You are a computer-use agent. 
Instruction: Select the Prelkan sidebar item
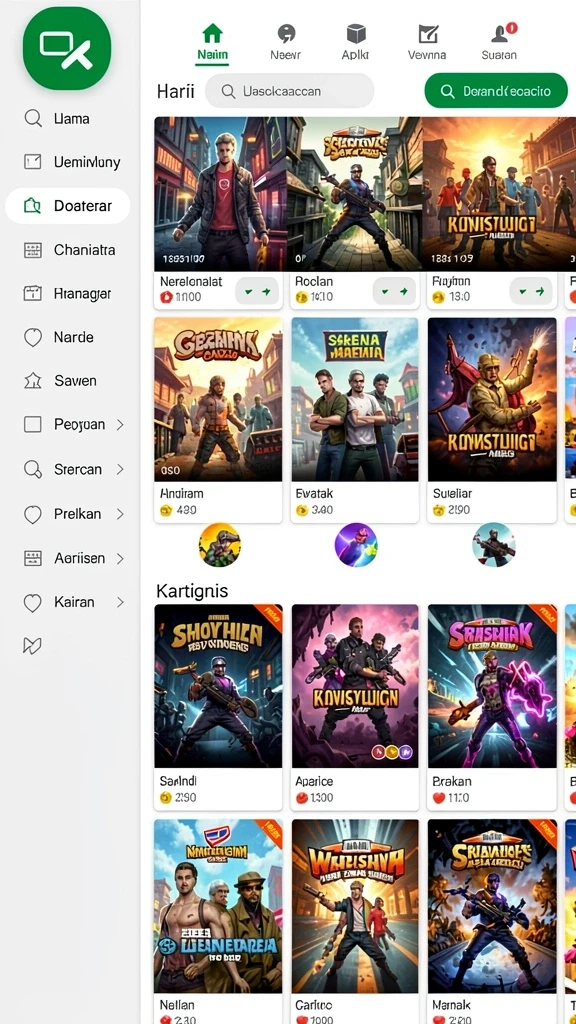pos(68,514)
